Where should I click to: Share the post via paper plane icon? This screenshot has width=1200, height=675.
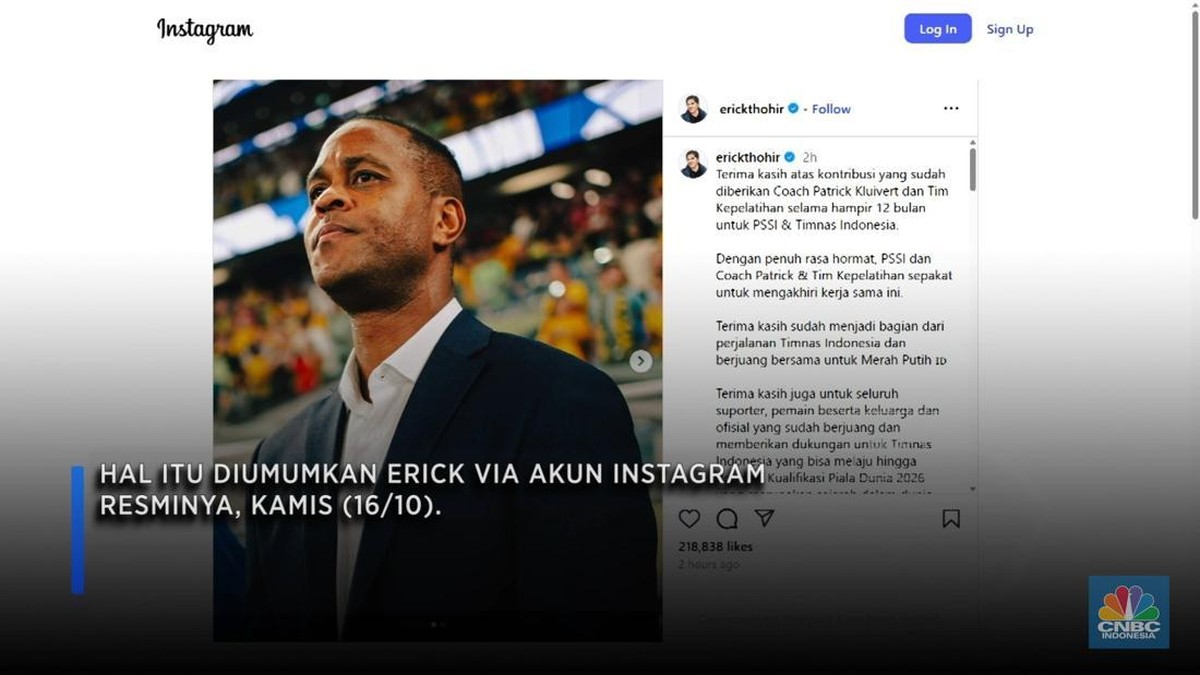(x=765, y=518)
